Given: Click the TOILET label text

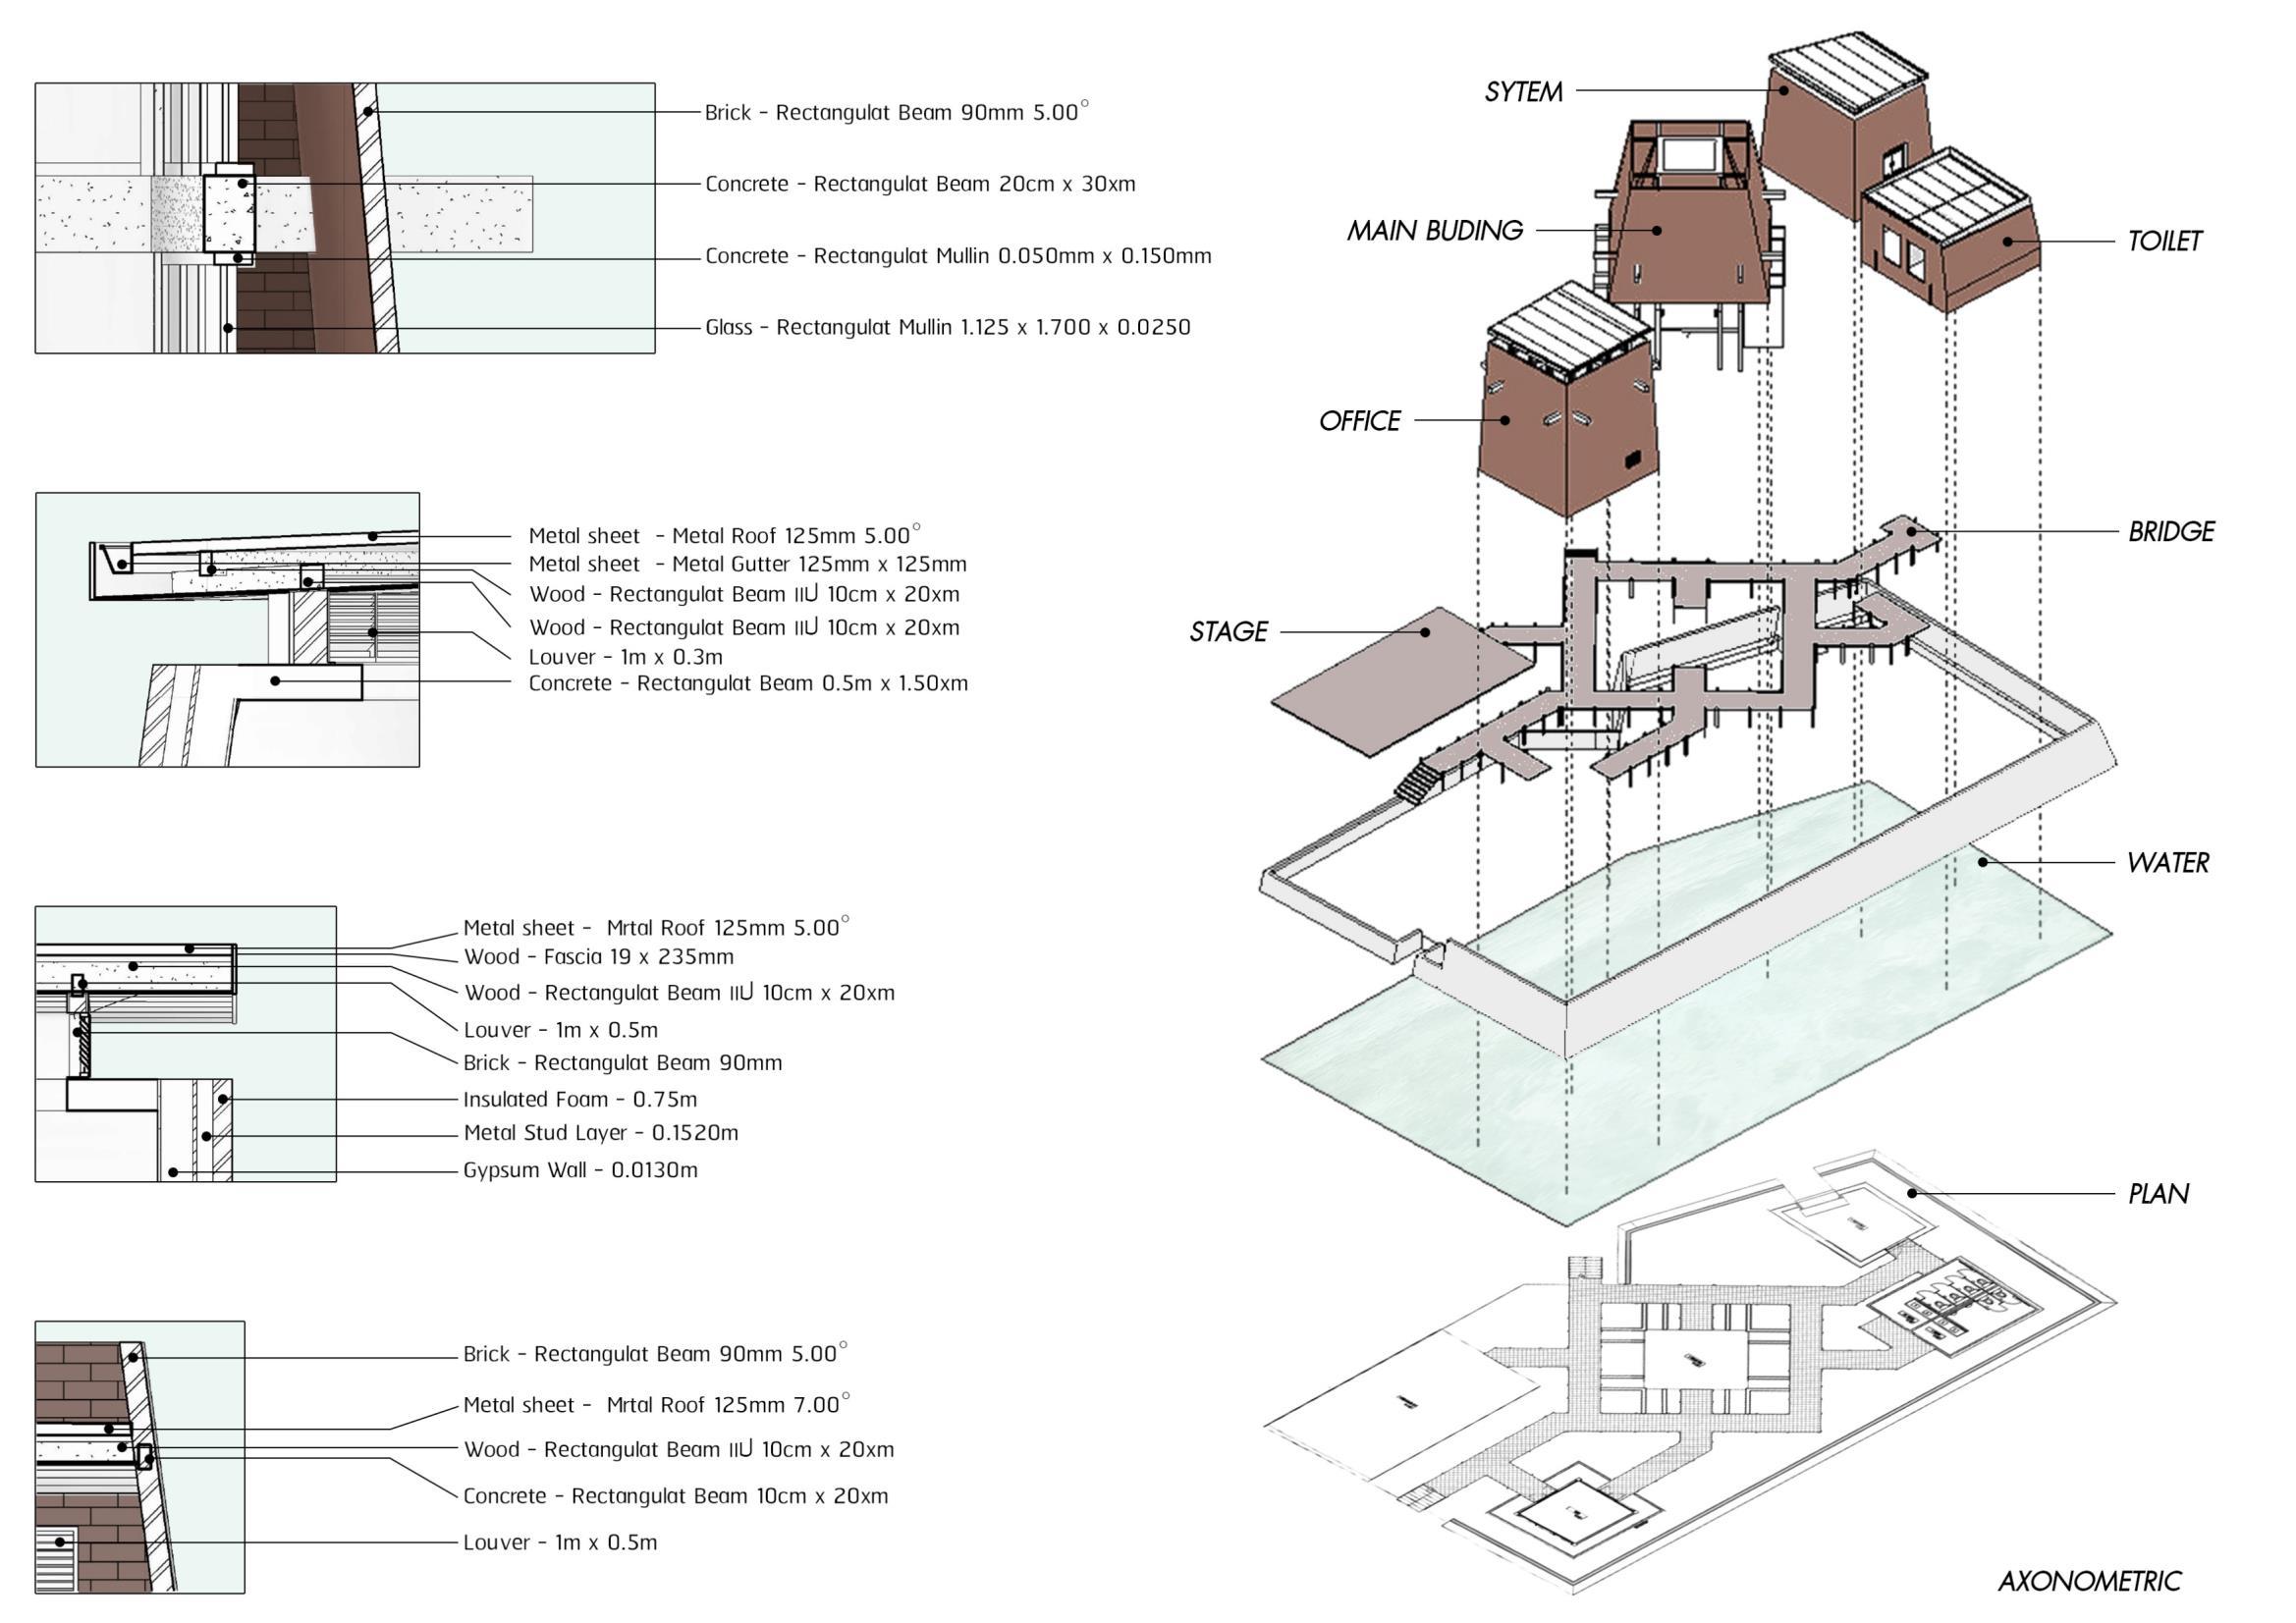Looking at the screenshot, I should (2163, 241).
